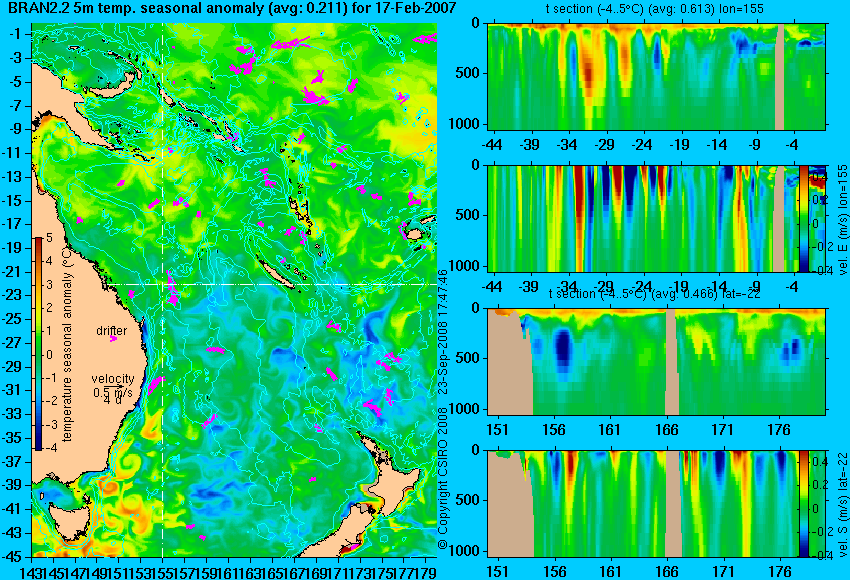
Task: Open the eastward velocity section panel for lon=155
Action: (657, 218)
